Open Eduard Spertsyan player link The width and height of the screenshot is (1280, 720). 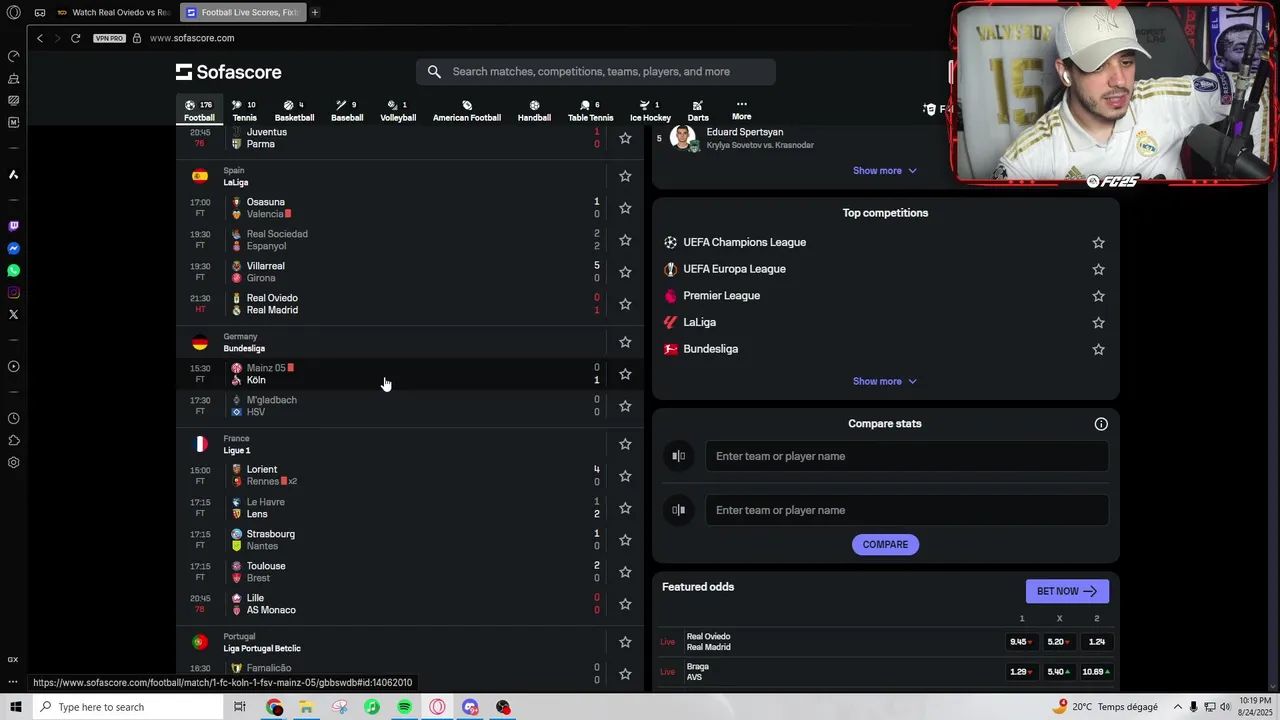(x=745, y=132)
